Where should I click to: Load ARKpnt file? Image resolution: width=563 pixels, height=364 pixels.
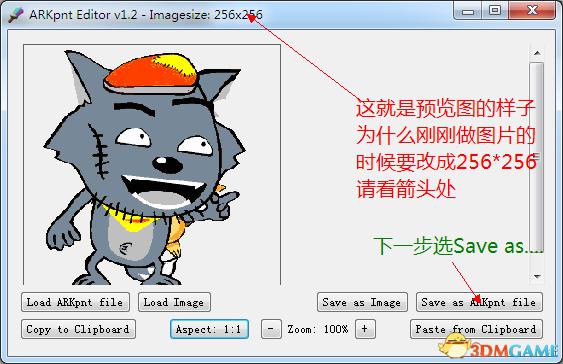[x=75, y=302]
